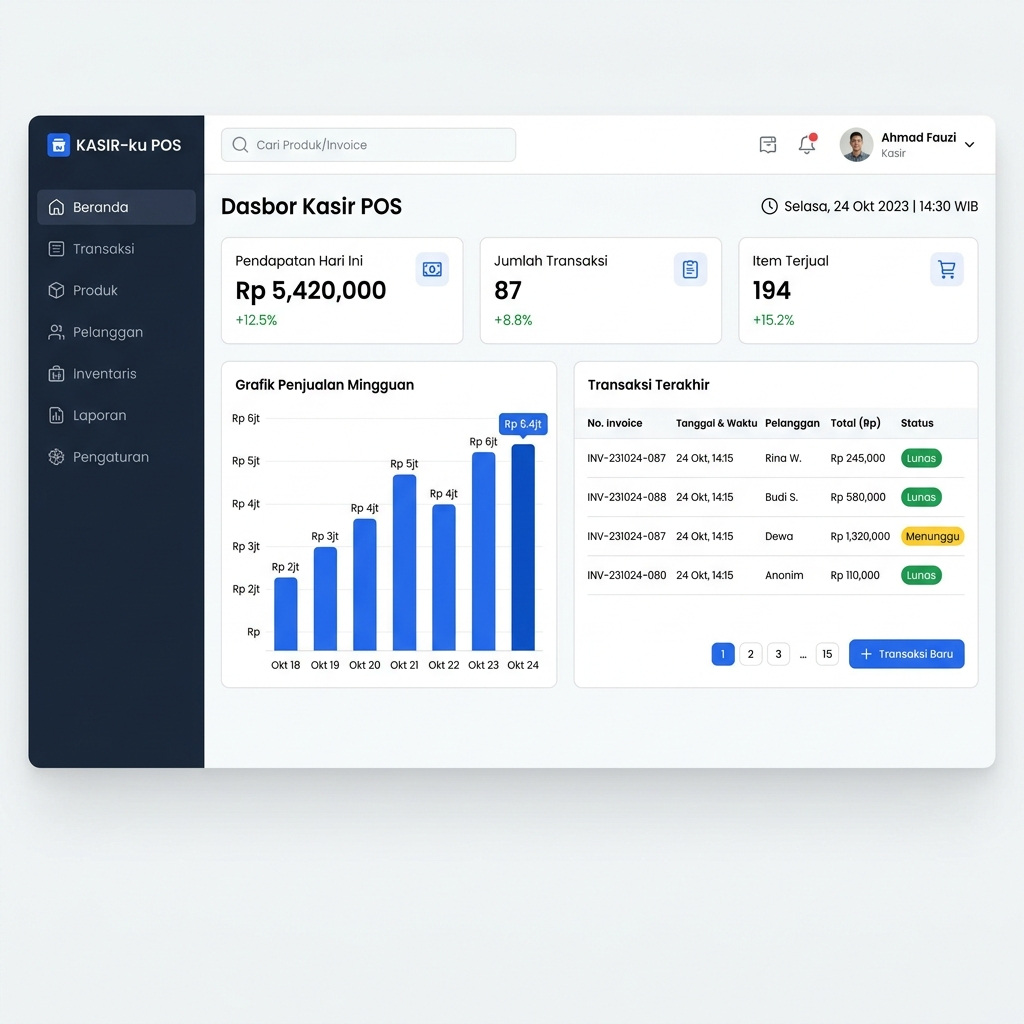
Task: Open the Beranda home menu
Action: (116, 207)
